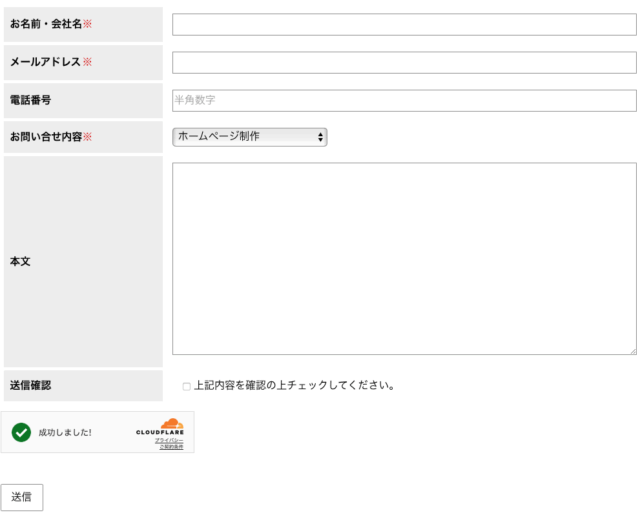
Task: Click the 成功しました! status text
Action: point(65,432)
